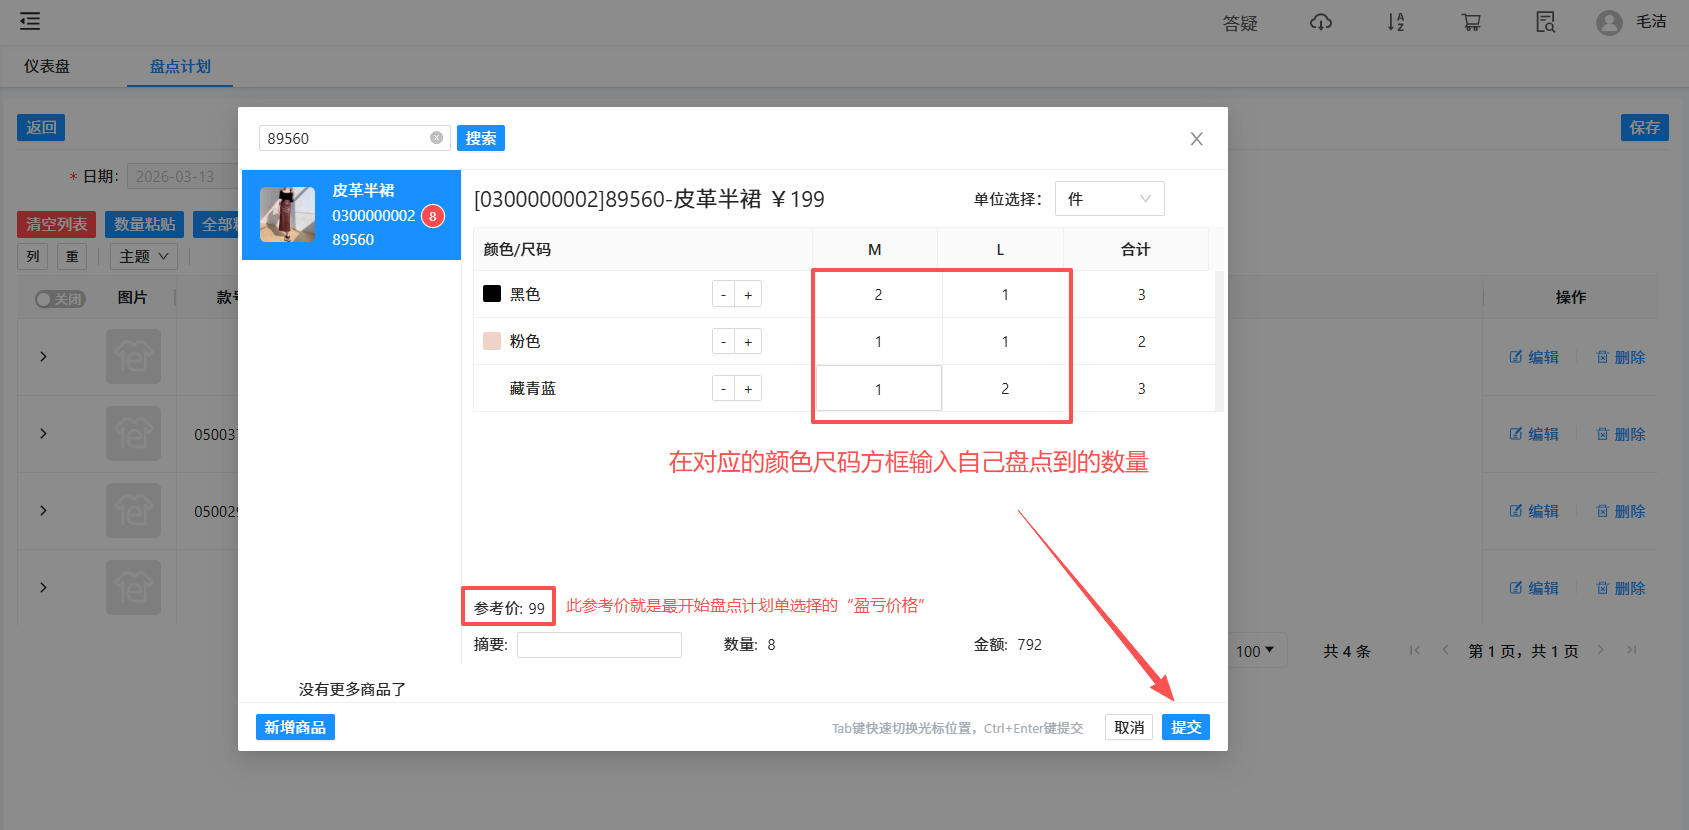Edit 黑色 size M quantity
Screen dimensions: 1689x830
click(878, 294)
